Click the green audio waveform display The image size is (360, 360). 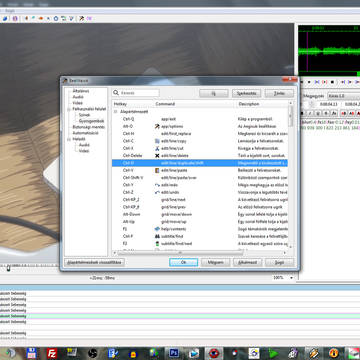pos(329,51)
